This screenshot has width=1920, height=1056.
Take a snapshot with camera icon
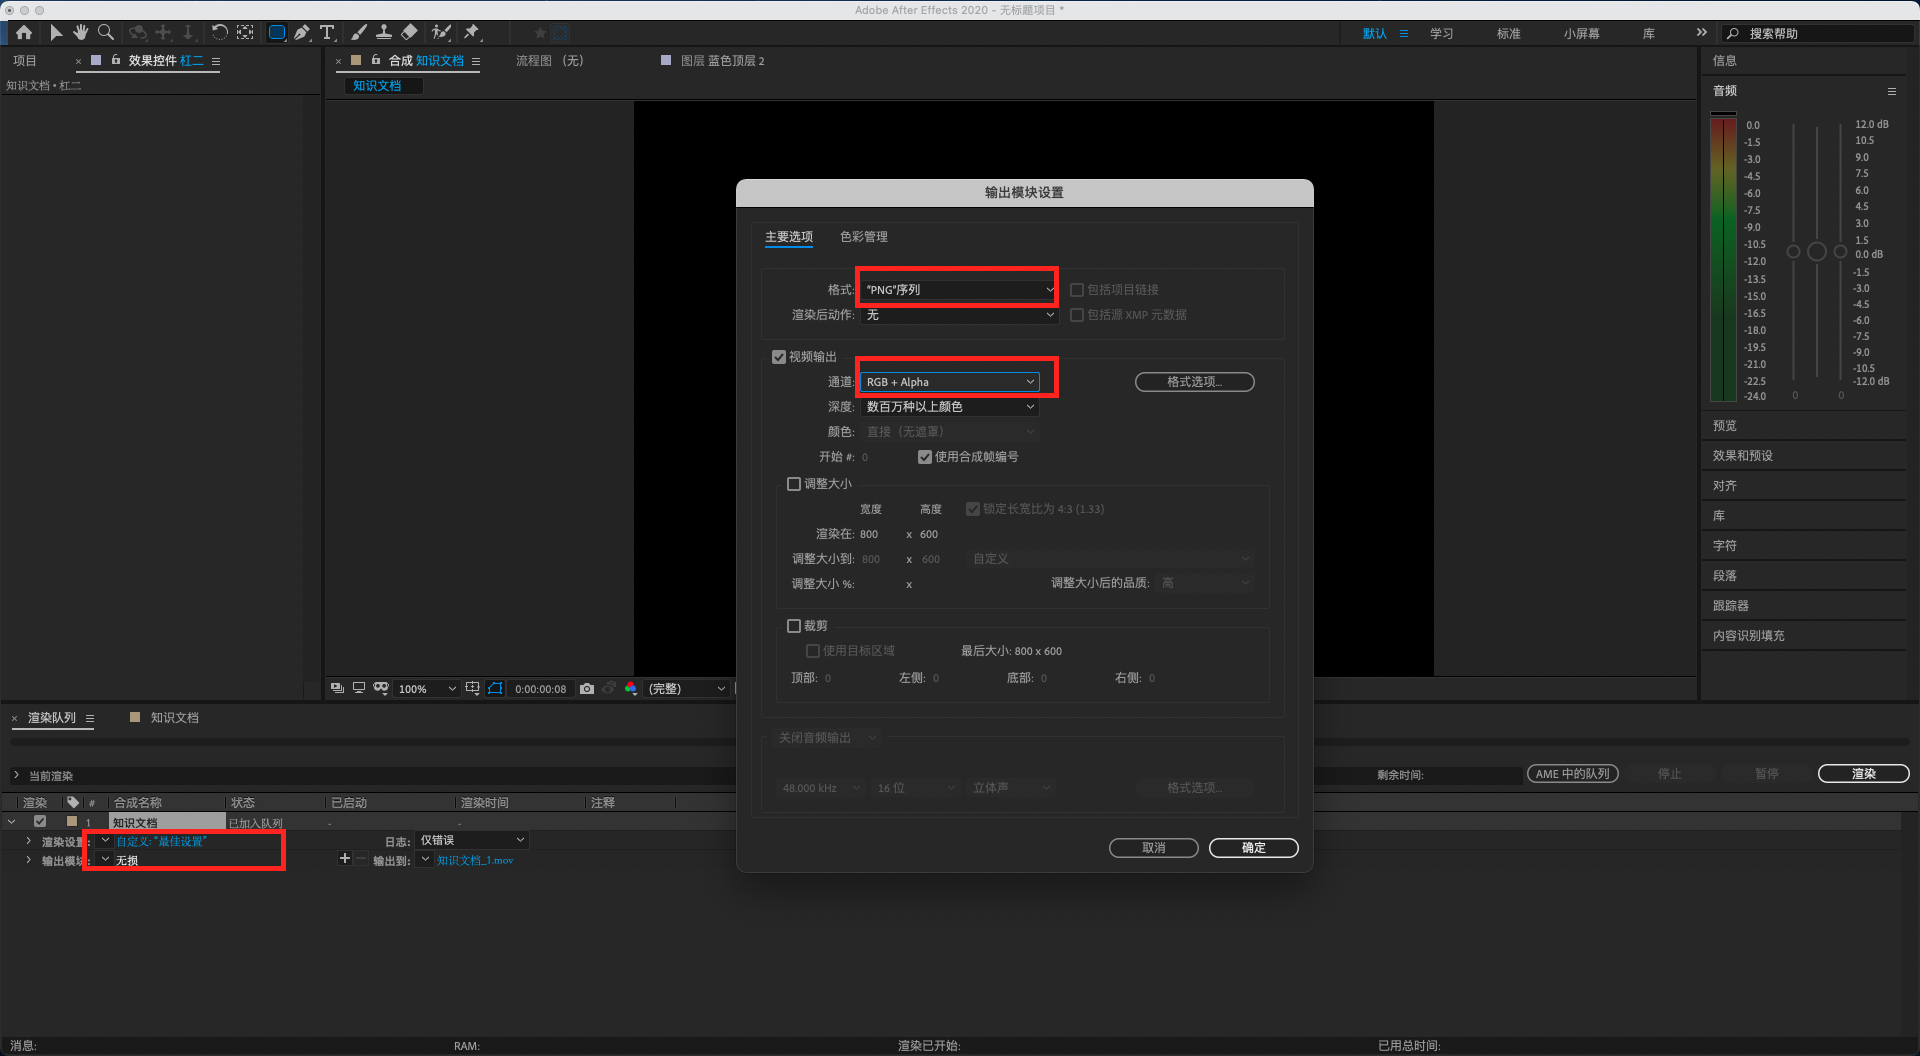pyautogui.click(x=587, y=689)
